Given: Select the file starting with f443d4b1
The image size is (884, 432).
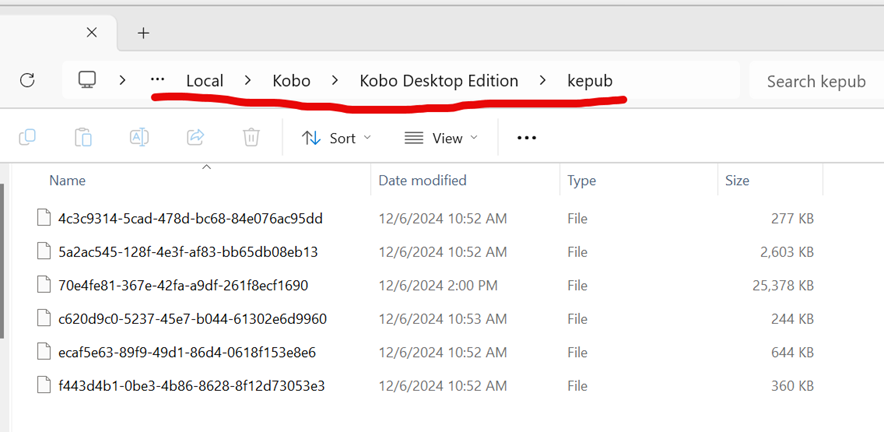Looking at the screenshot, I should pyautogui.click(x=191, y=385).
